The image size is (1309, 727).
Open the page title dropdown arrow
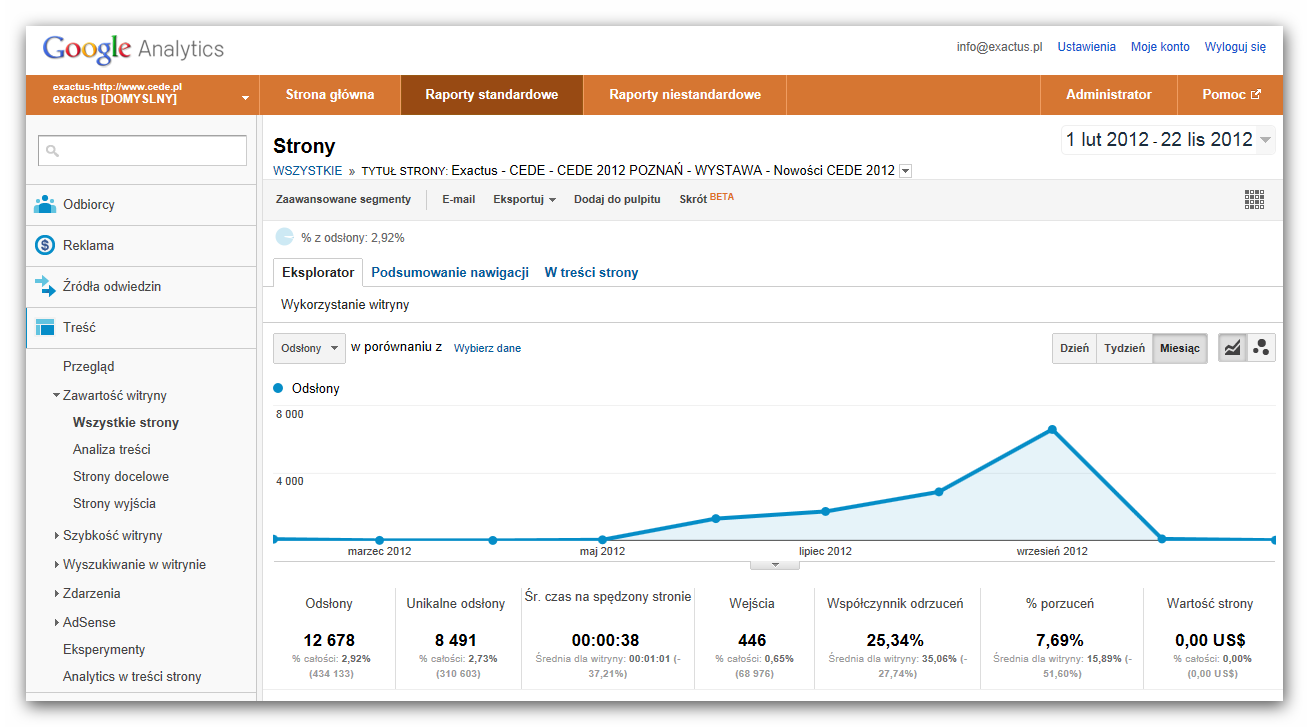[x=905, y=171]
